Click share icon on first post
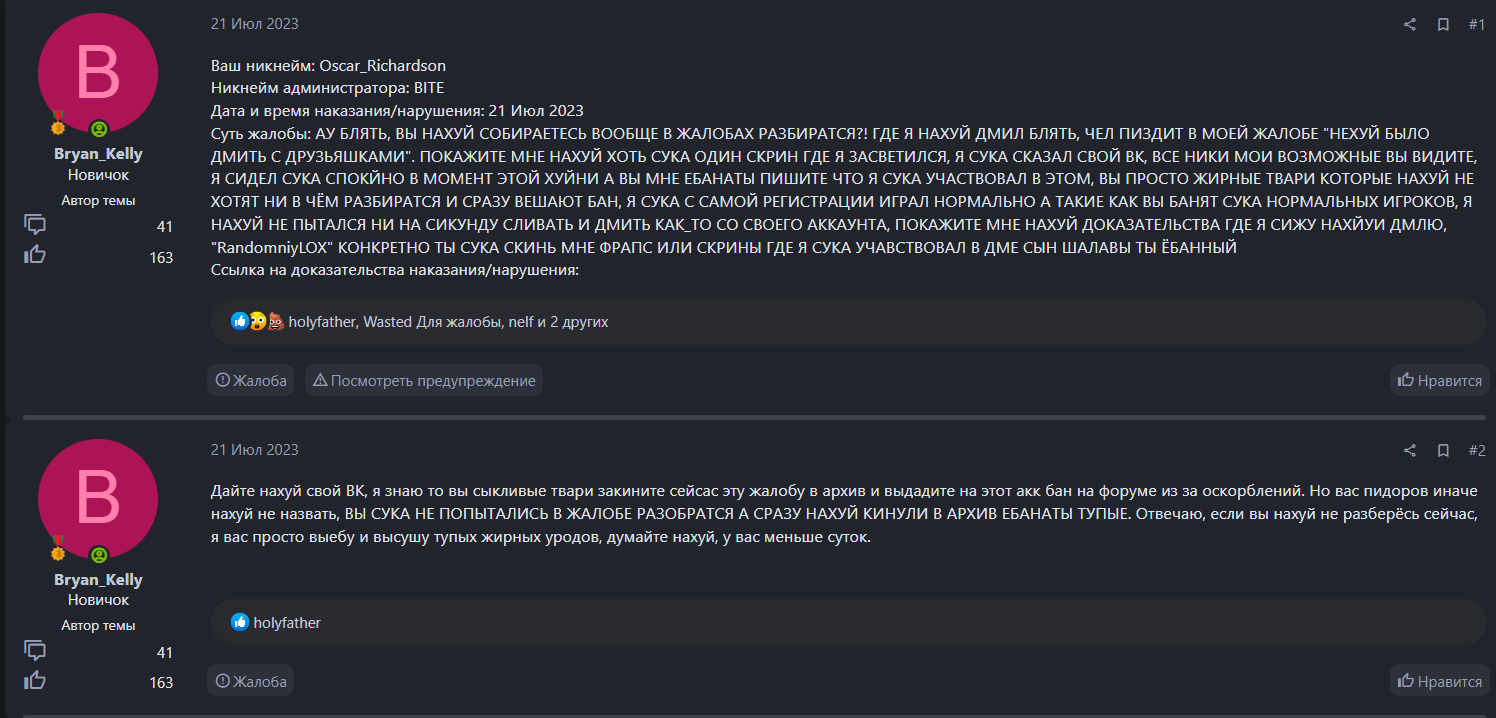 click(x=1410, y=24)
